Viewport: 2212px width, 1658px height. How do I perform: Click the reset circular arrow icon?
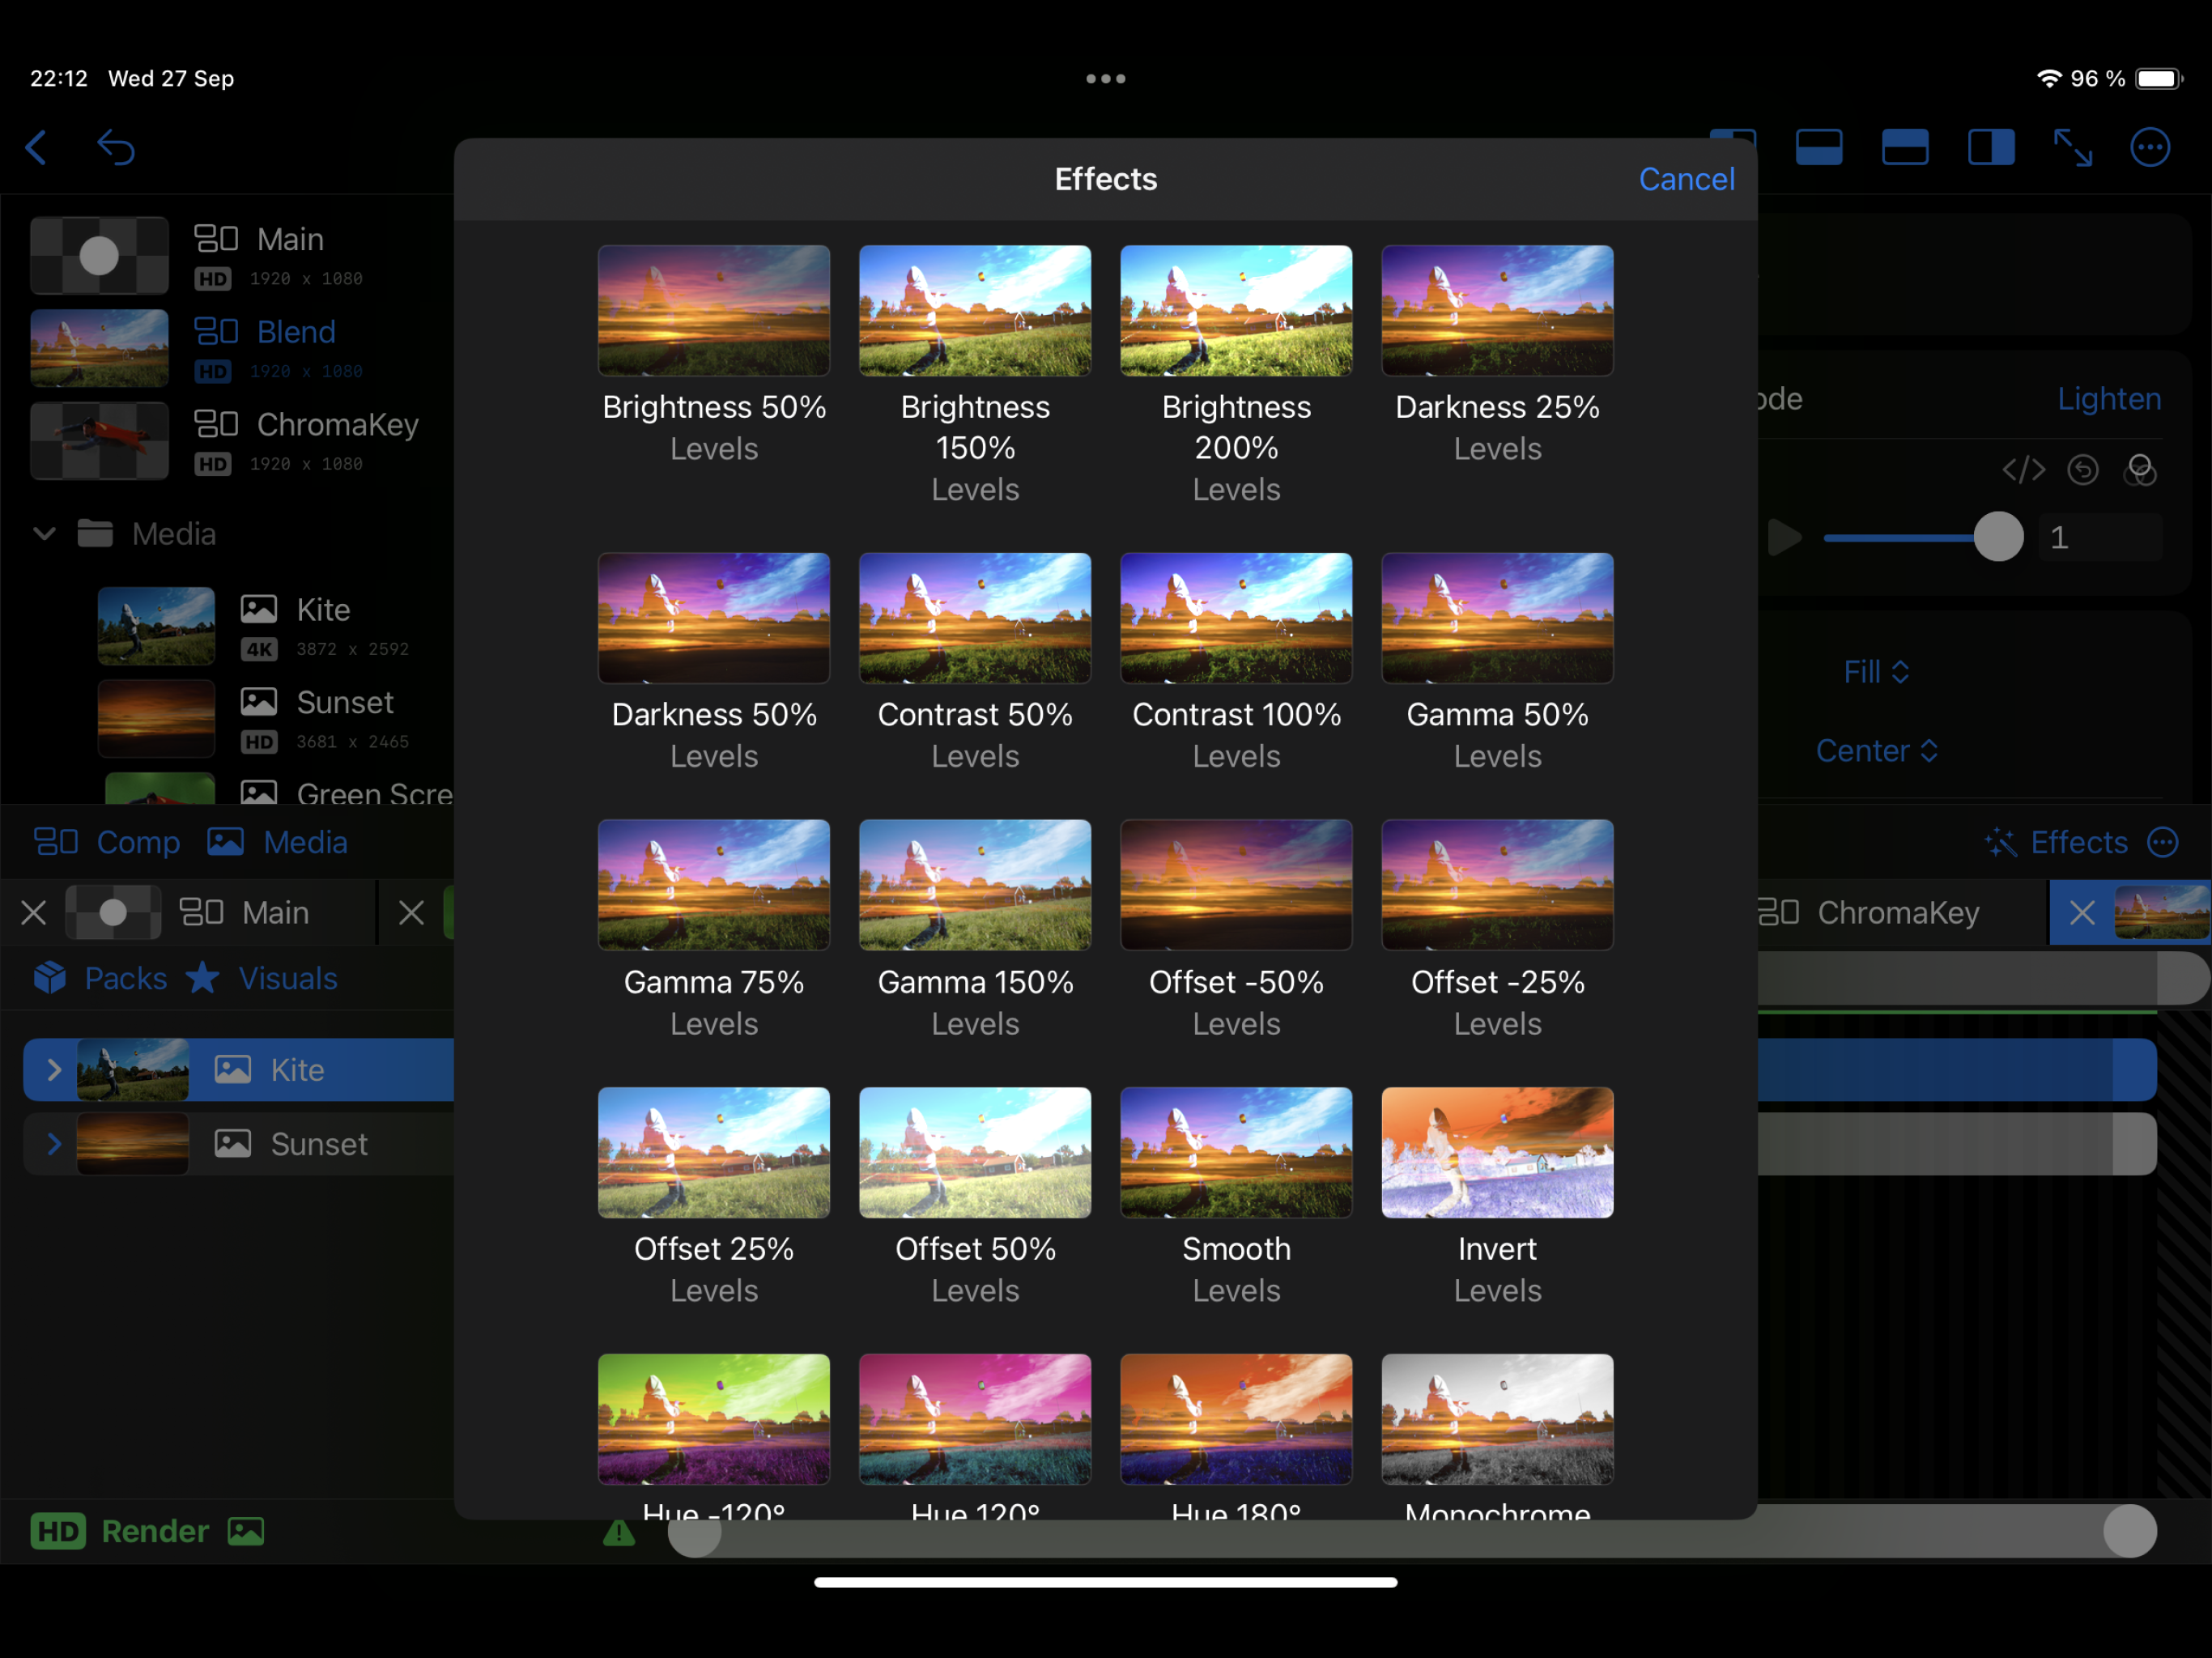pyautogui.click(x=2083, y=470)
